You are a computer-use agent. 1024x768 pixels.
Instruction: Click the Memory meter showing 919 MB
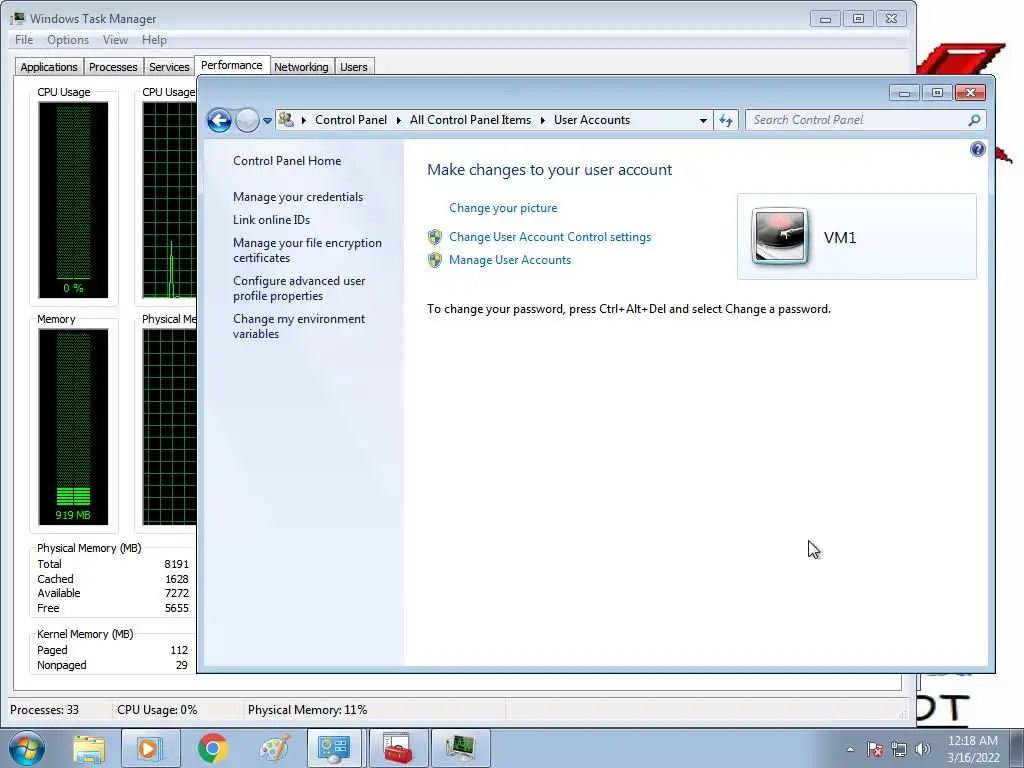(x=73, y=427)
